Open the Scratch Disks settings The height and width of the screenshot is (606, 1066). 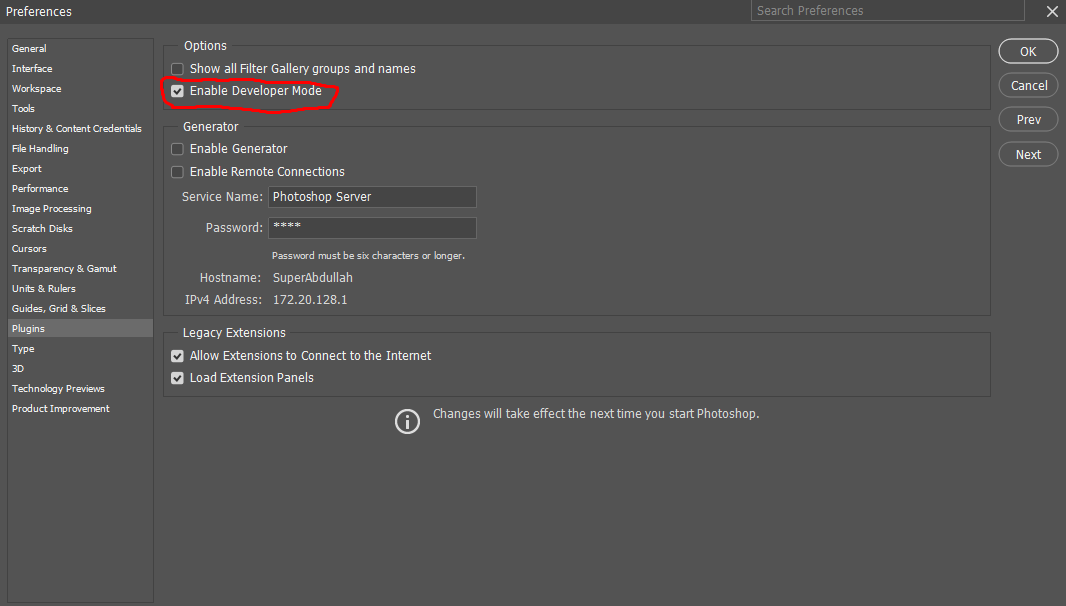coord(41,228)
